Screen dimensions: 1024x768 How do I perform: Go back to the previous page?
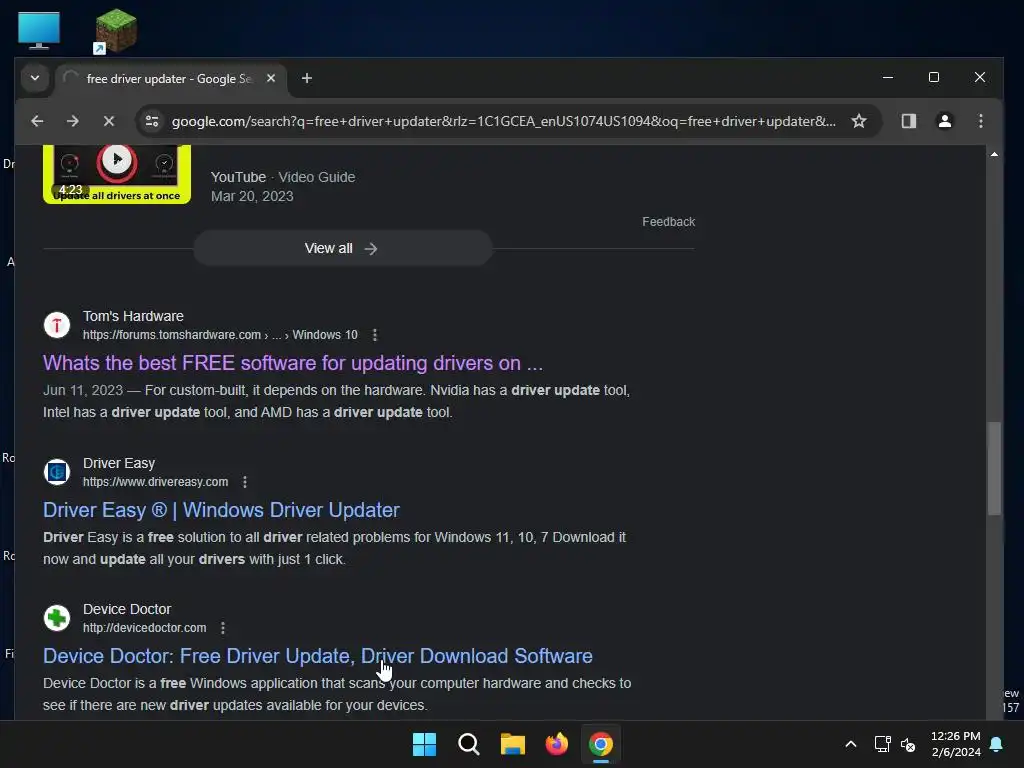click(37, 121)
